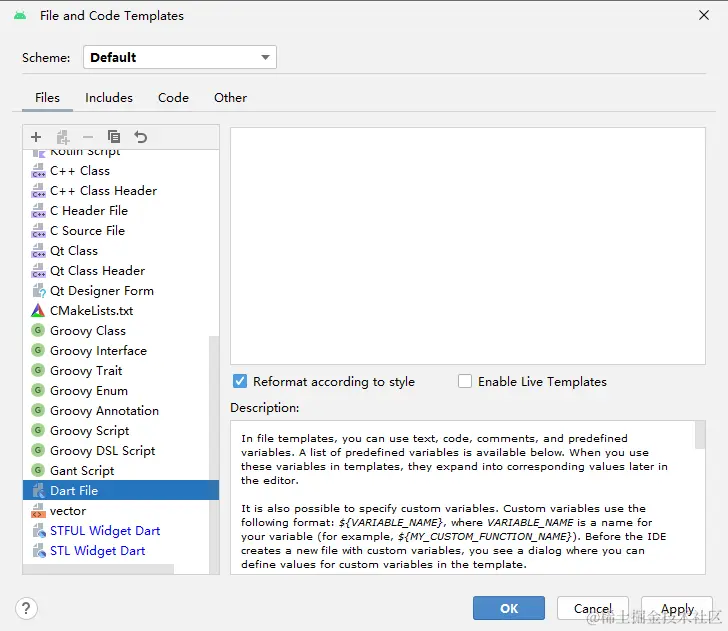Select the STFUL Widget Dart template text
This screenshot has height=631, width=728.
[x=105, y=531]
